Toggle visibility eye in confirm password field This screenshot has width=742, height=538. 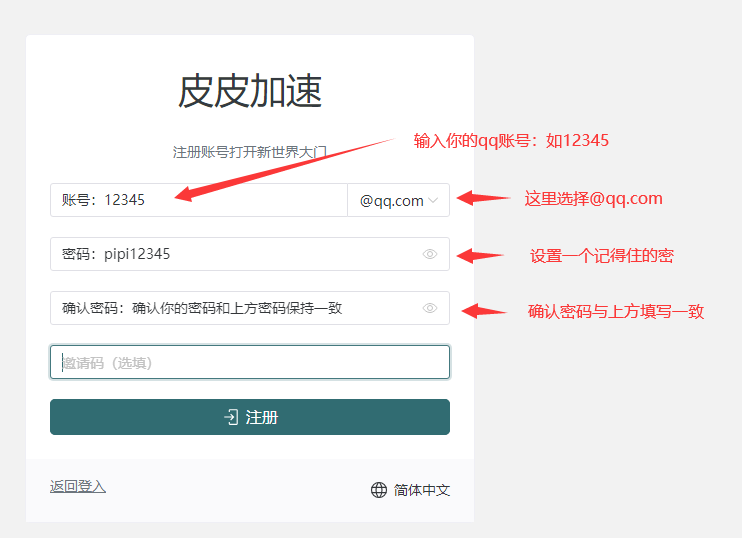click(x=430, y=308)
